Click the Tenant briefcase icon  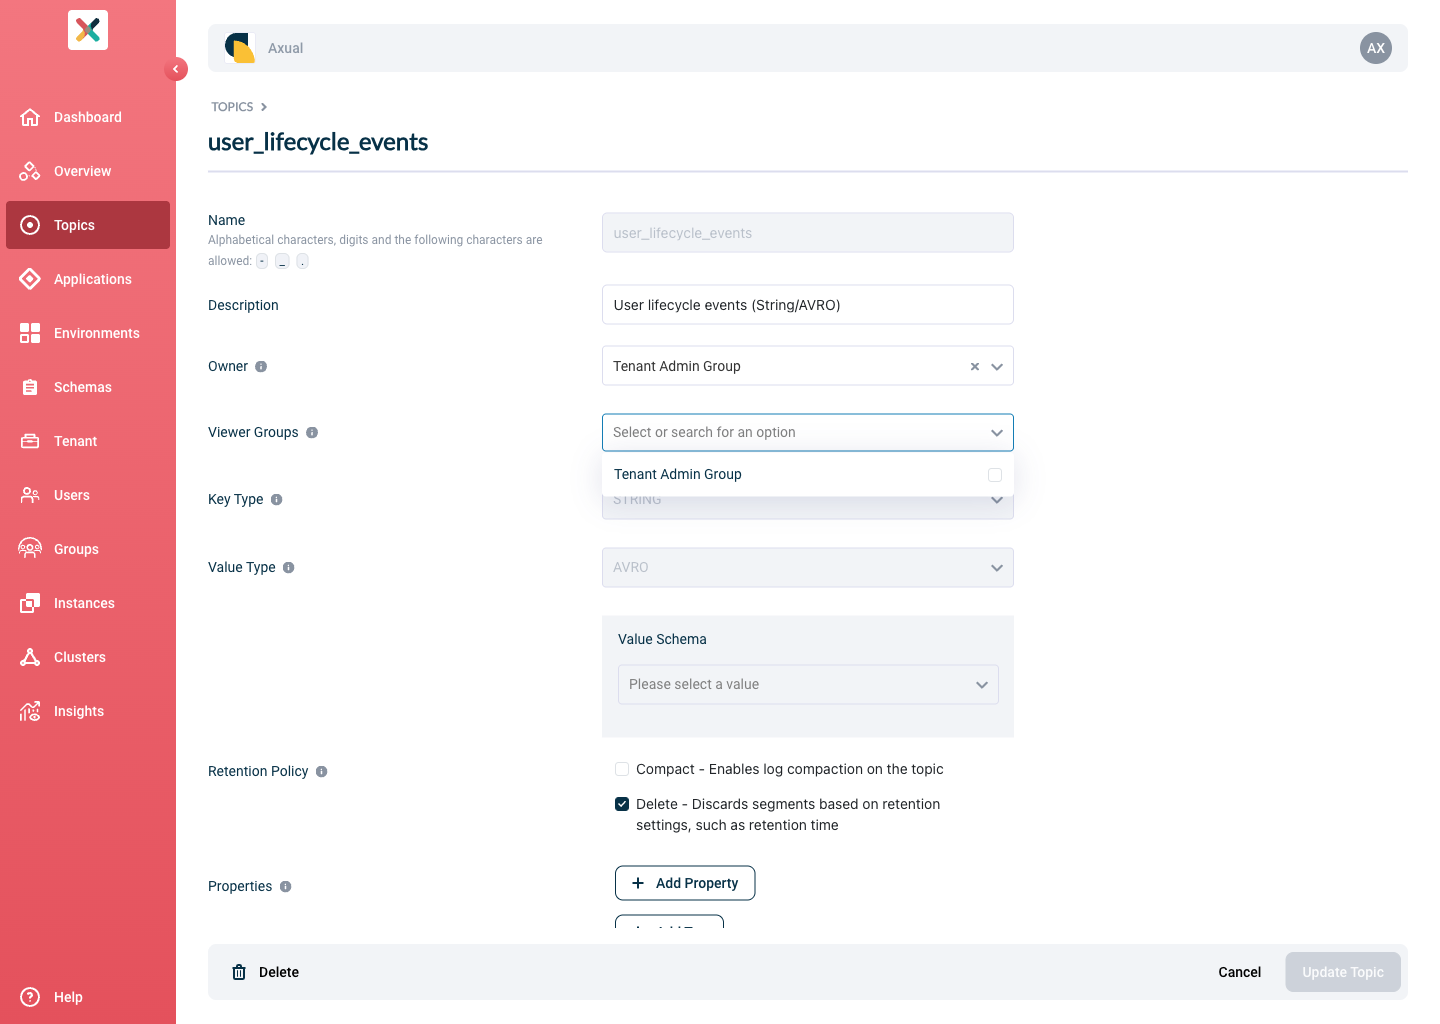coord(30,441)
